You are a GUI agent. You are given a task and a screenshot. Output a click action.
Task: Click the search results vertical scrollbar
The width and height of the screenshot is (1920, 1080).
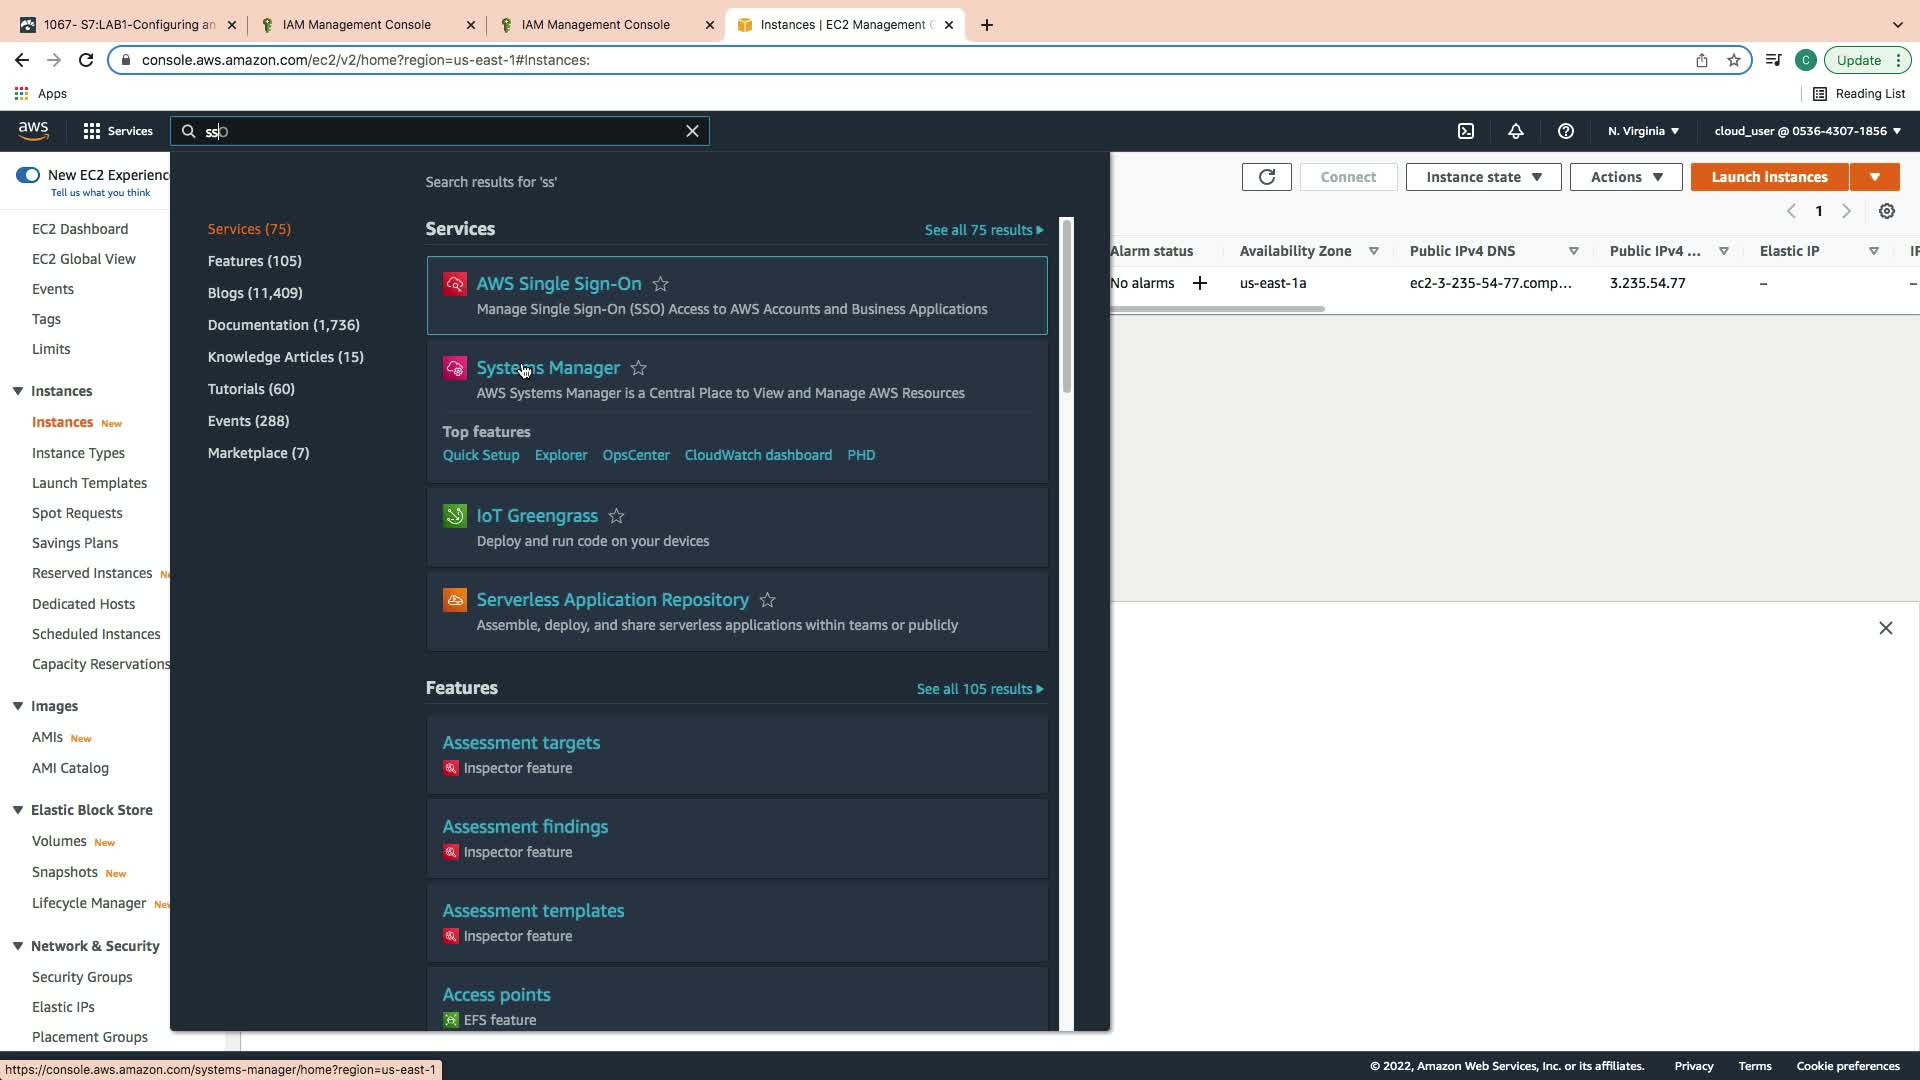tap(1067, 305)
